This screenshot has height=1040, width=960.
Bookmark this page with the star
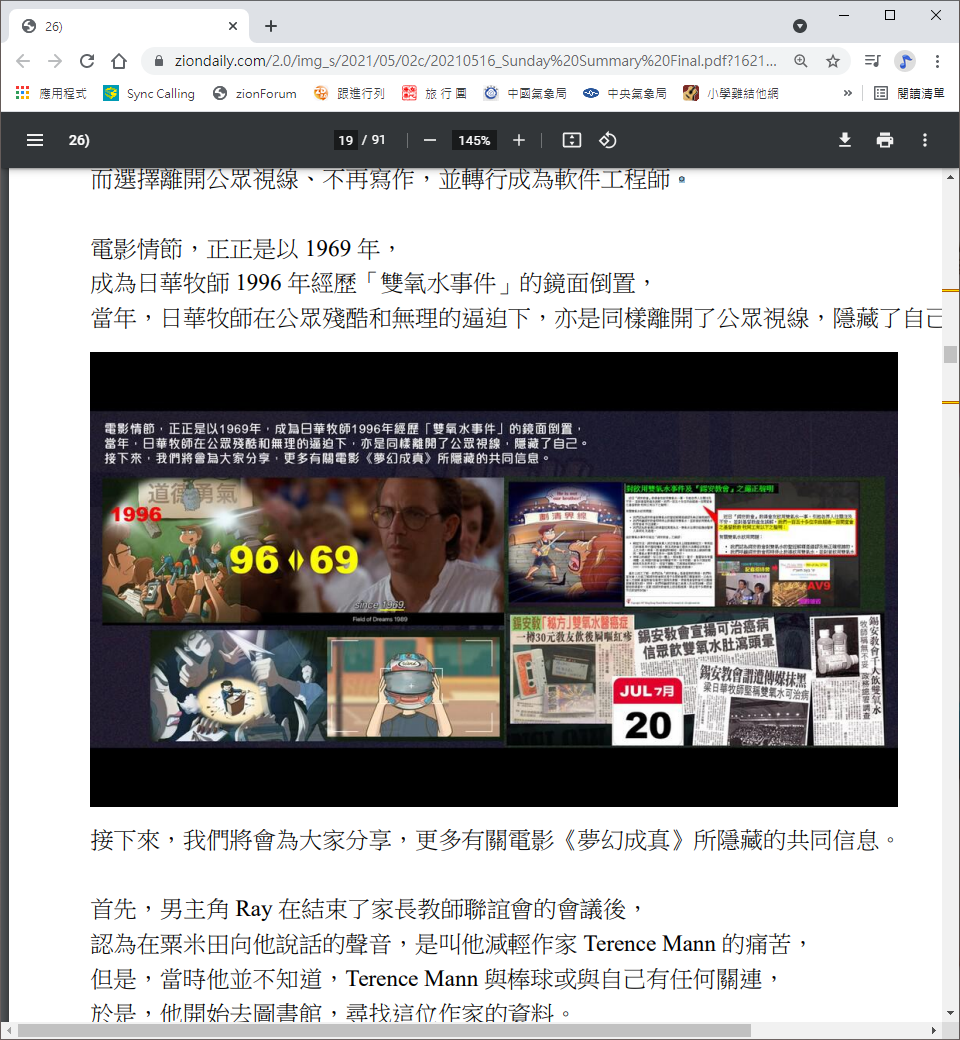833,61
